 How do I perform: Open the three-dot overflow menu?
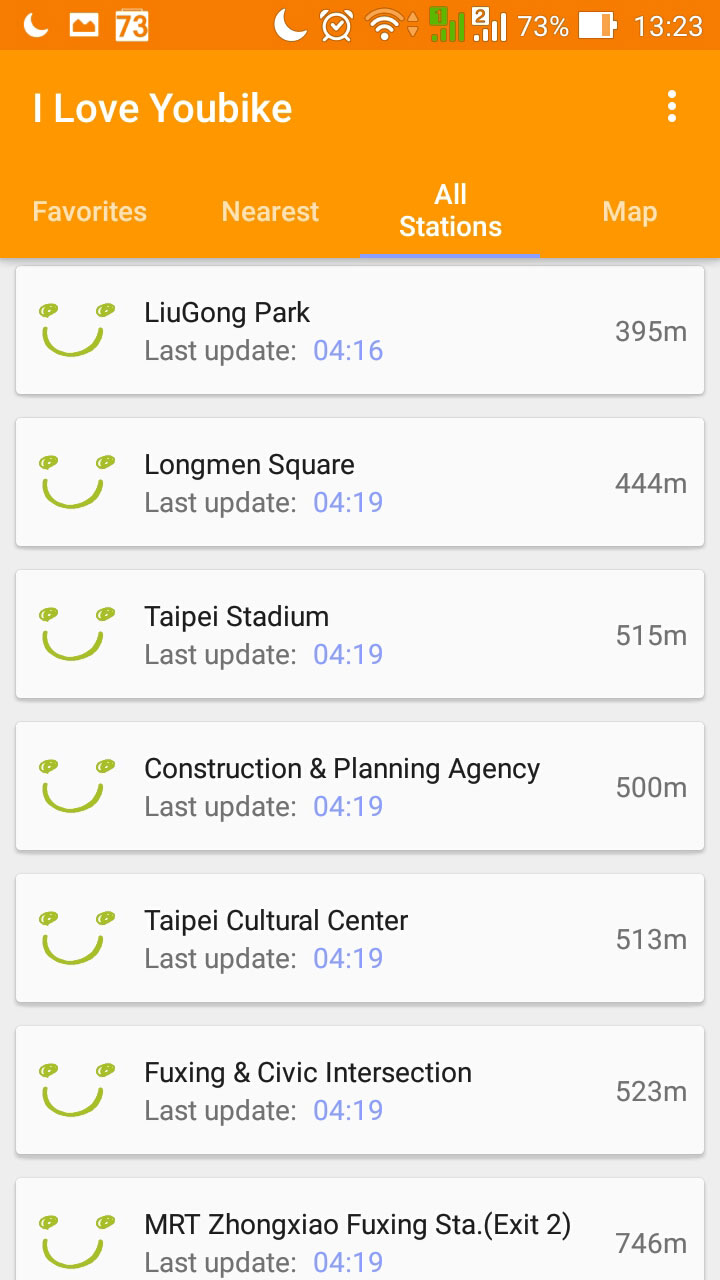pos(672,107)
